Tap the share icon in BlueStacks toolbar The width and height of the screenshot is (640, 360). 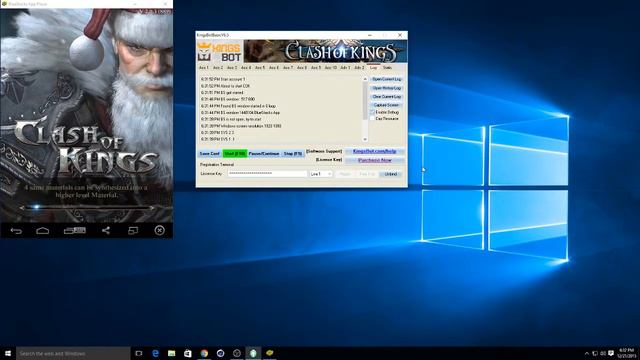[x=106, y=231]
